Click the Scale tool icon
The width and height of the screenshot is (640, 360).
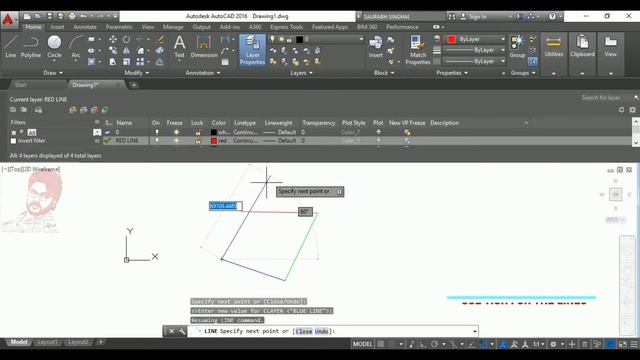pos(127,62)
